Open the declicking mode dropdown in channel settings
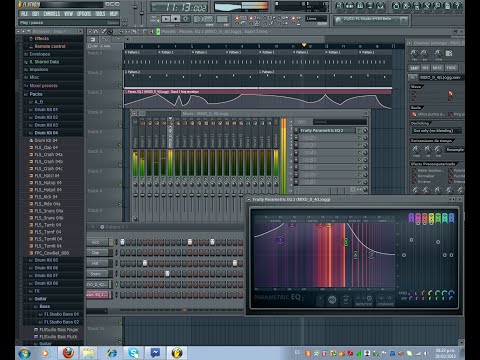 pos(437,131)
